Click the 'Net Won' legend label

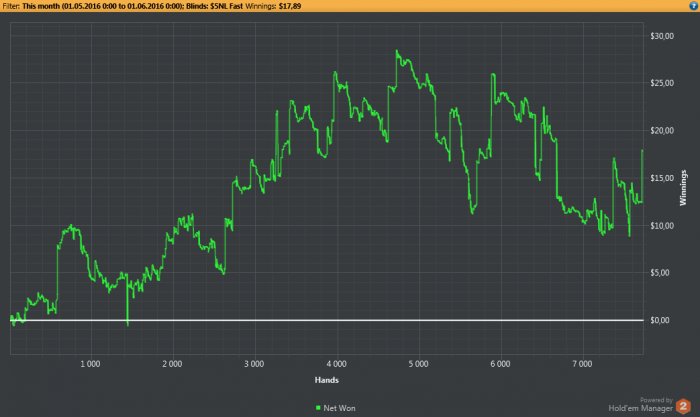click(339, 408)
